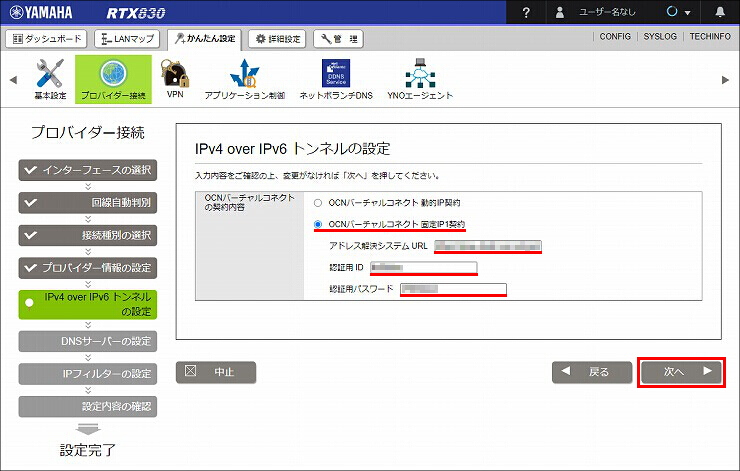Select the かんたん設定 tab
740x471 pixels.
coord(205,39)
